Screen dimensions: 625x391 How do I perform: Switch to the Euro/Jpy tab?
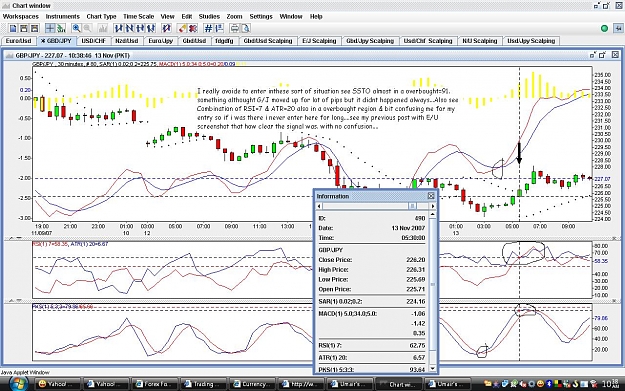coord(161,41)
